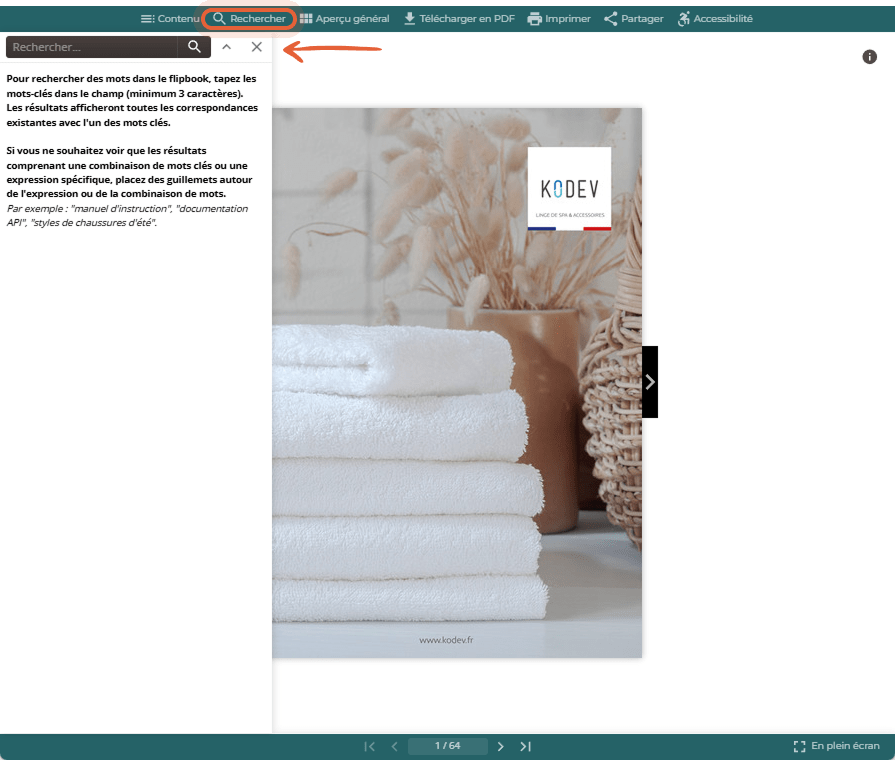Click the info icon at top right
This screenshot has width=895, height=760.
click(869, 57)
